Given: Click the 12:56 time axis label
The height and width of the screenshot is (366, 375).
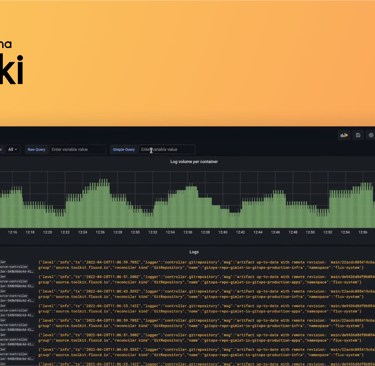Looking at the screenshot, I should (363, 232).
